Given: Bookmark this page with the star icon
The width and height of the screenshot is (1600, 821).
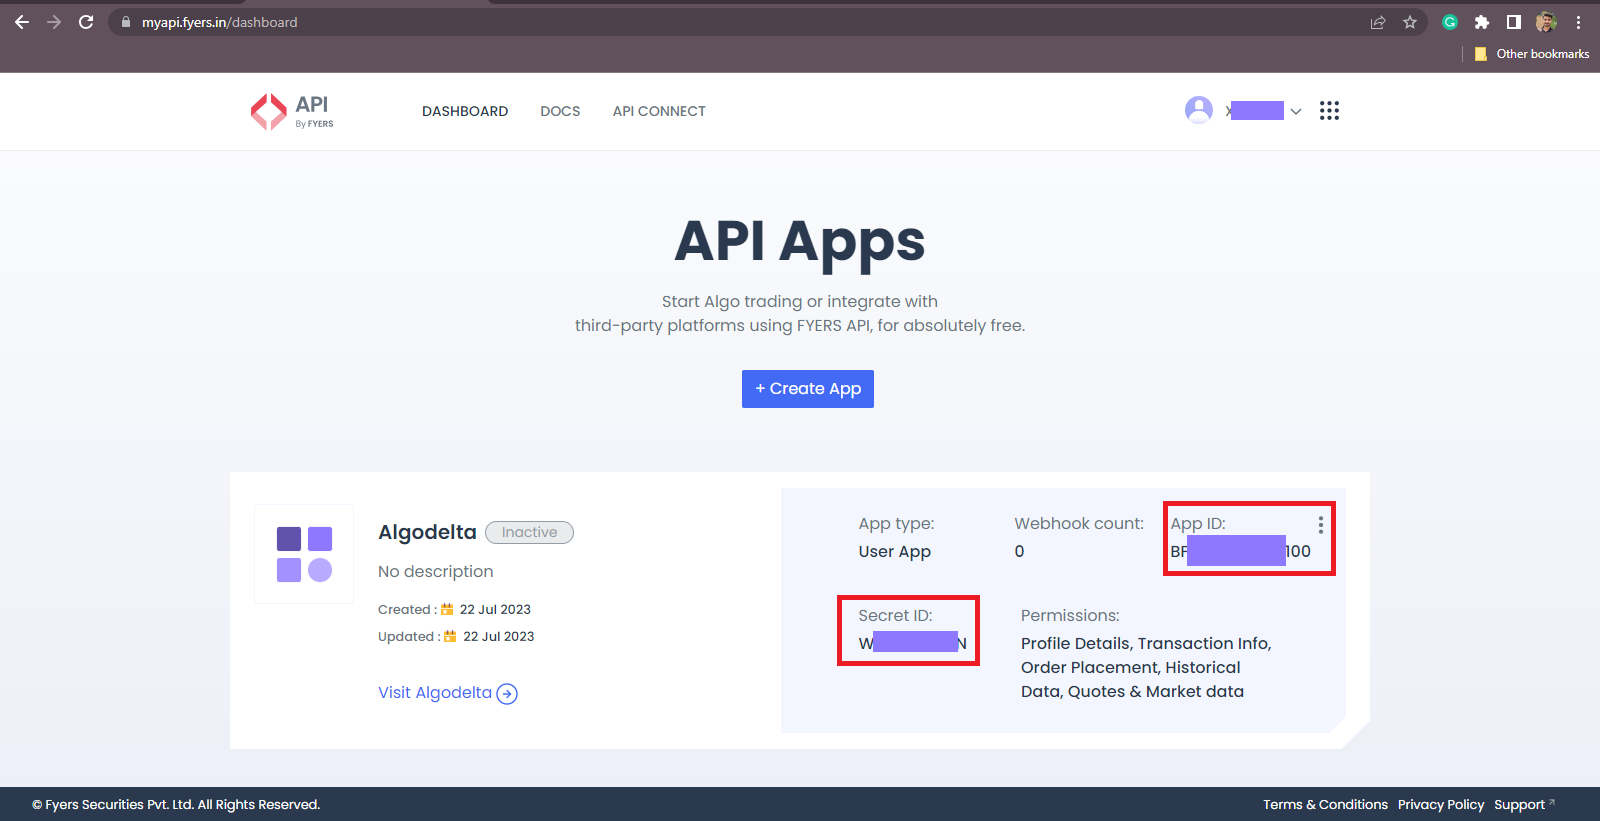Looking at the screenshot, I should 1410,22.
